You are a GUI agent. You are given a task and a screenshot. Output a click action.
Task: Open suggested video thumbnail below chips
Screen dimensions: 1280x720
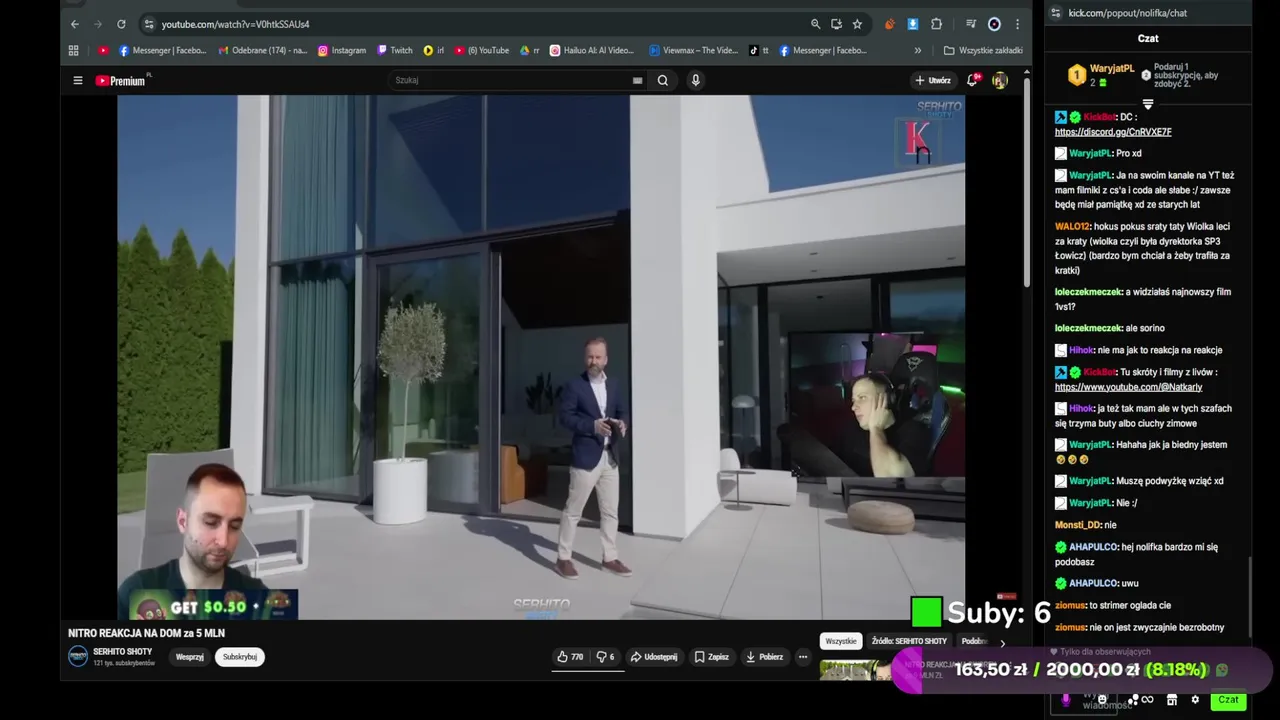[855, 670]
